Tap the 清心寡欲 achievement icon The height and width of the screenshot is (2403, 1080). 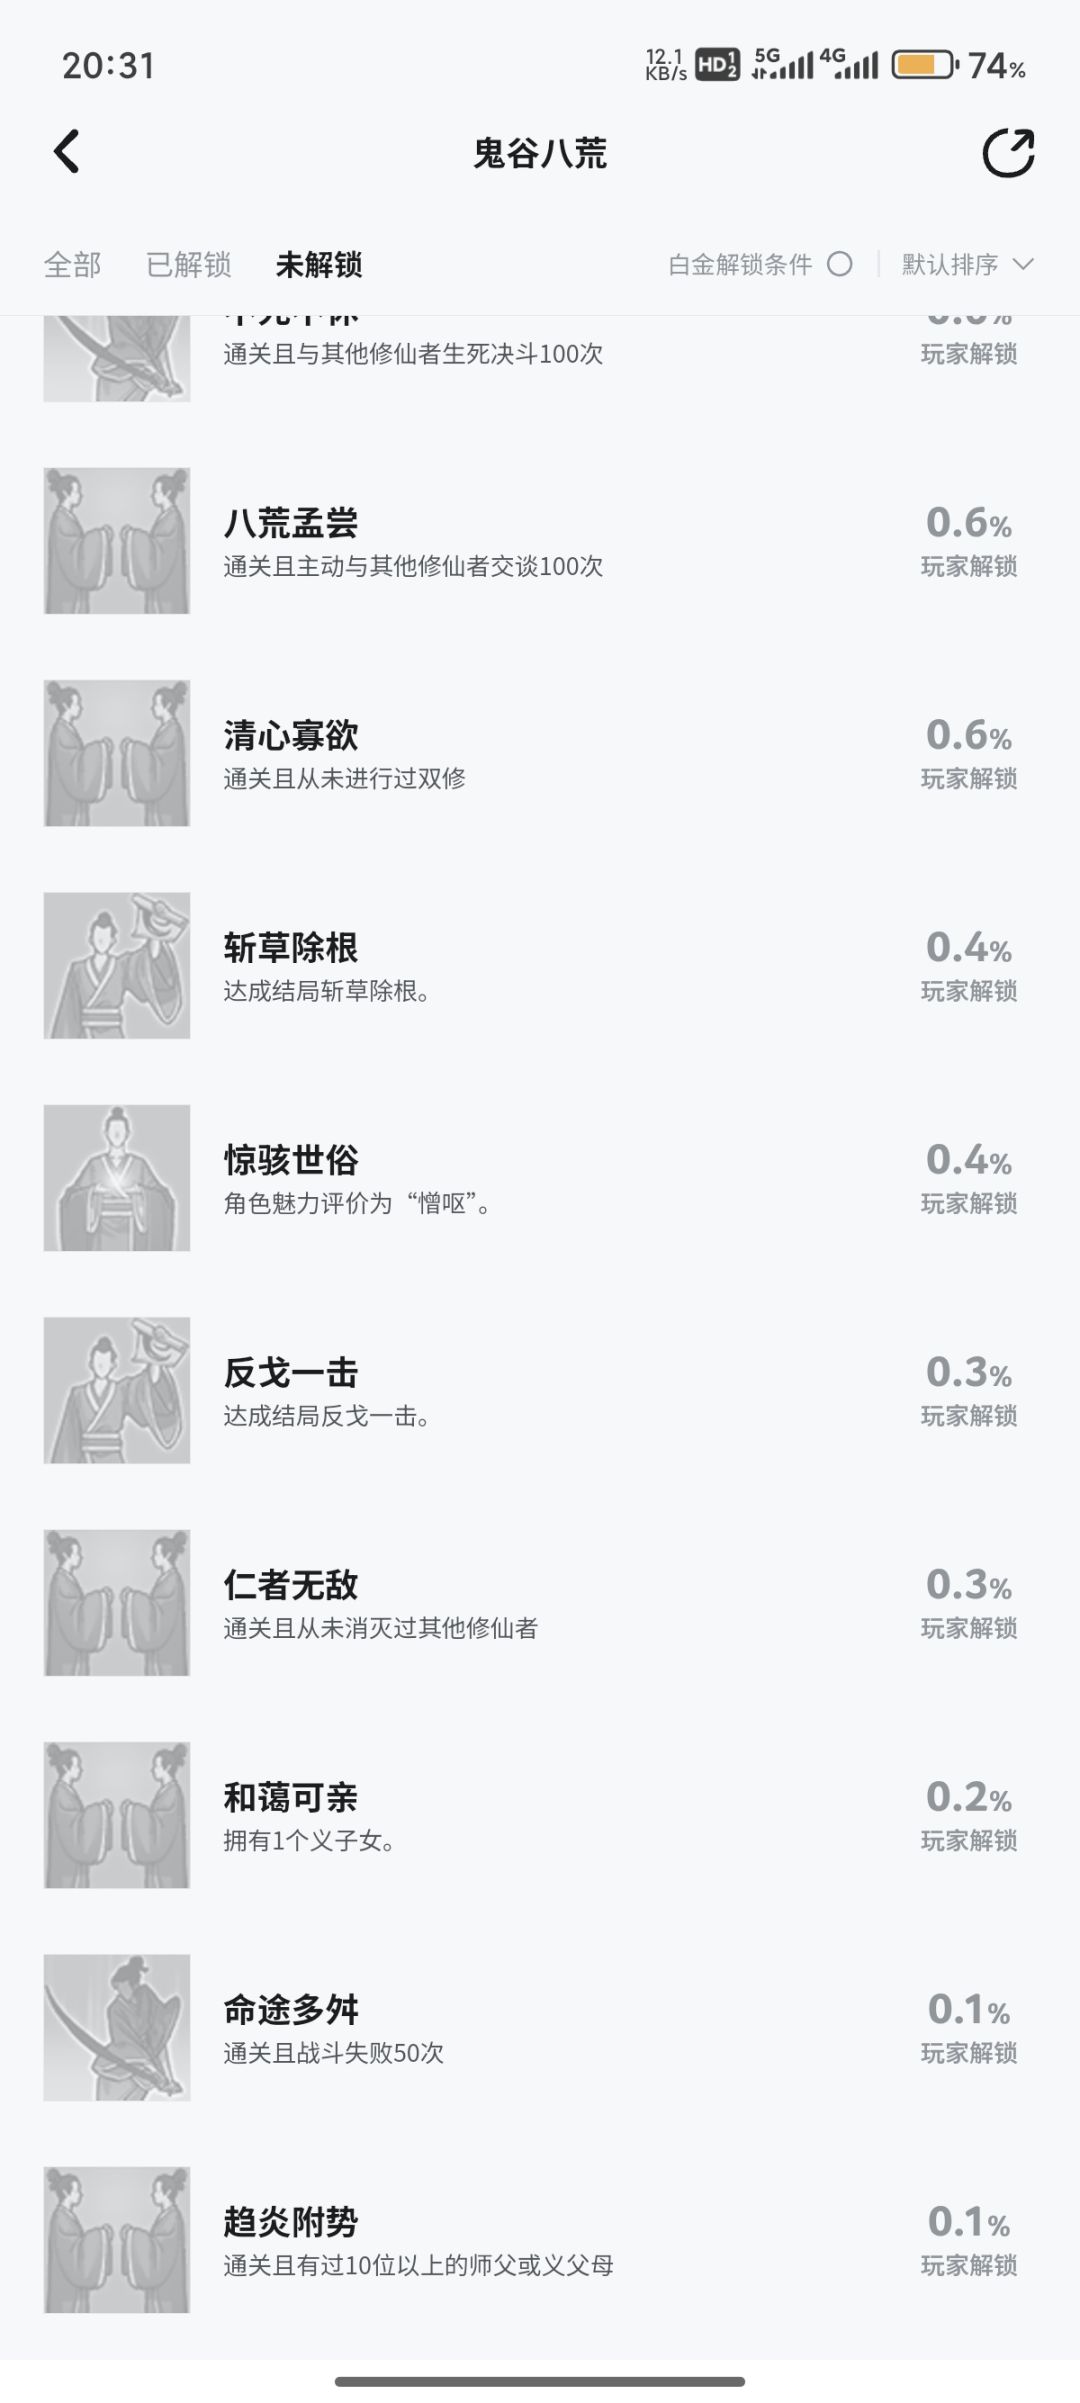coord(117,753)
